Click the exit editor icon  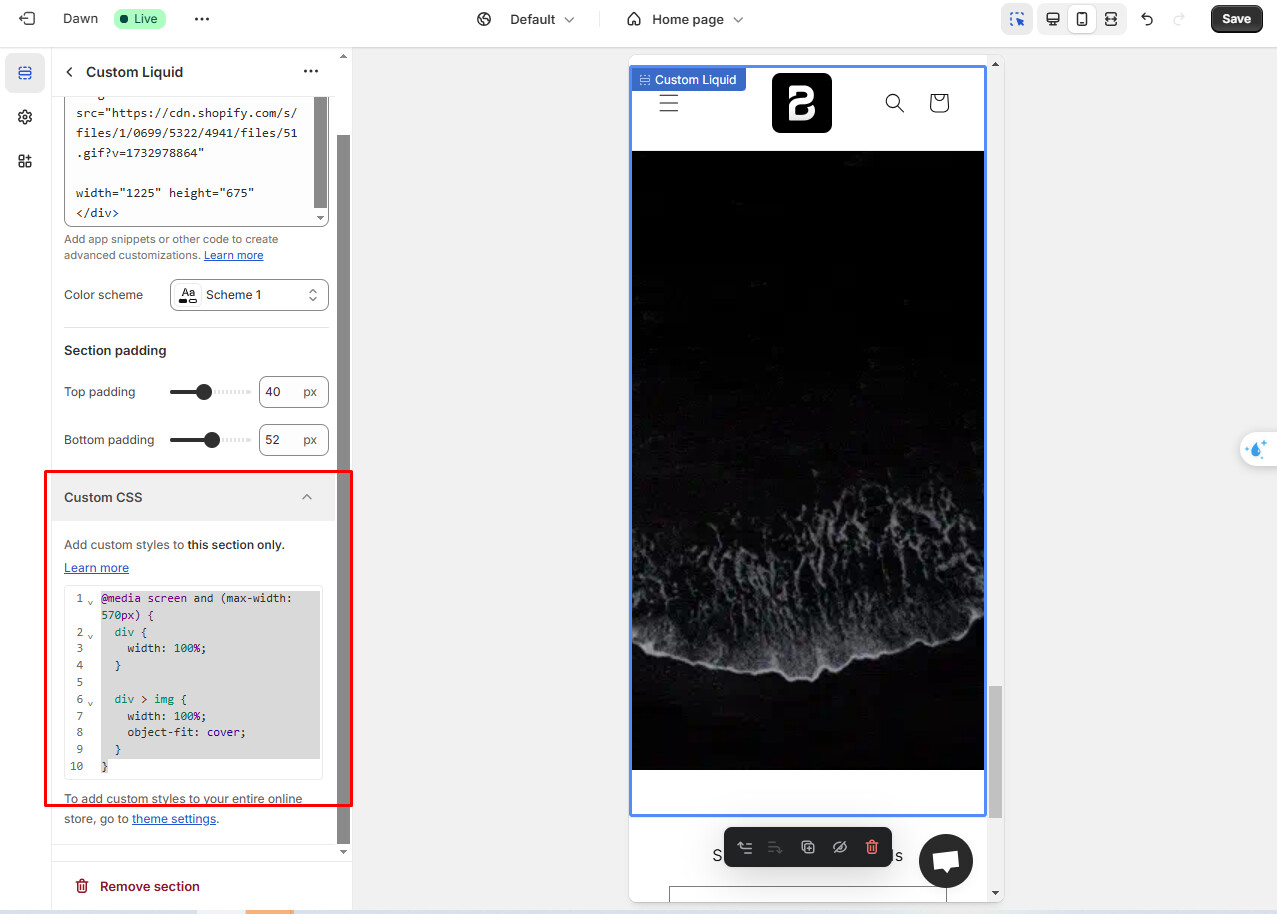click(27, 19)
